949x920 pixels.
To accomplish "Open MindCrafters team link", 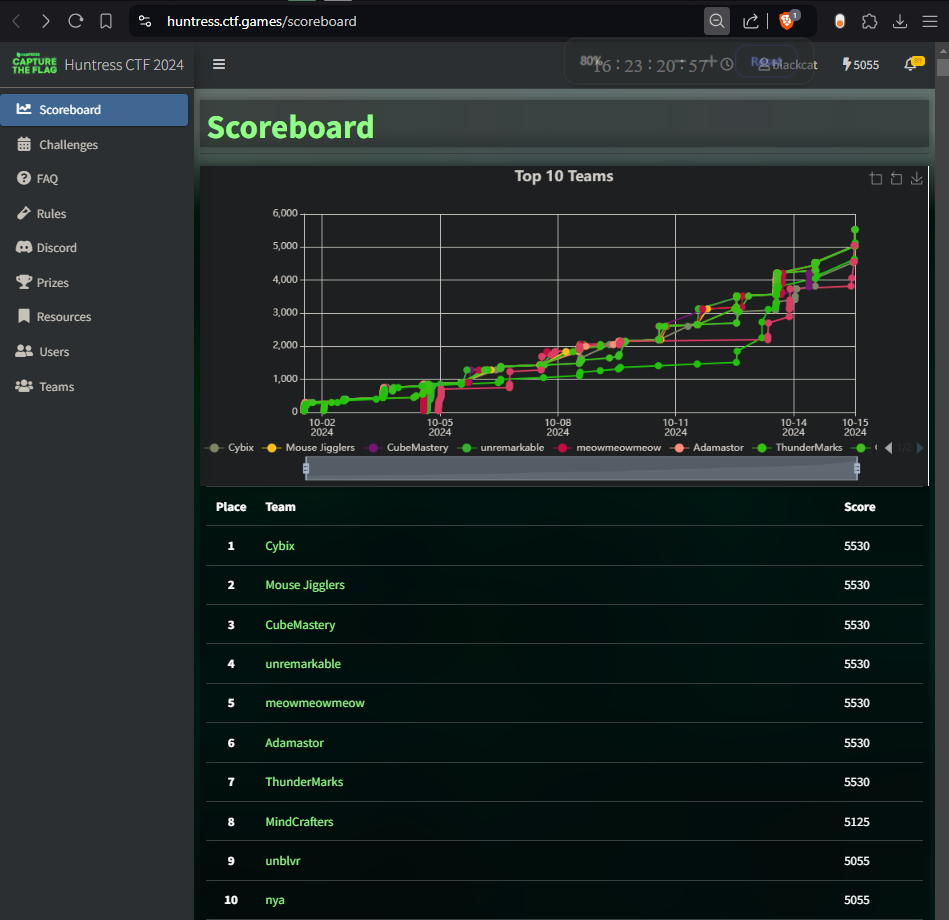I will (x=300, y=822).
